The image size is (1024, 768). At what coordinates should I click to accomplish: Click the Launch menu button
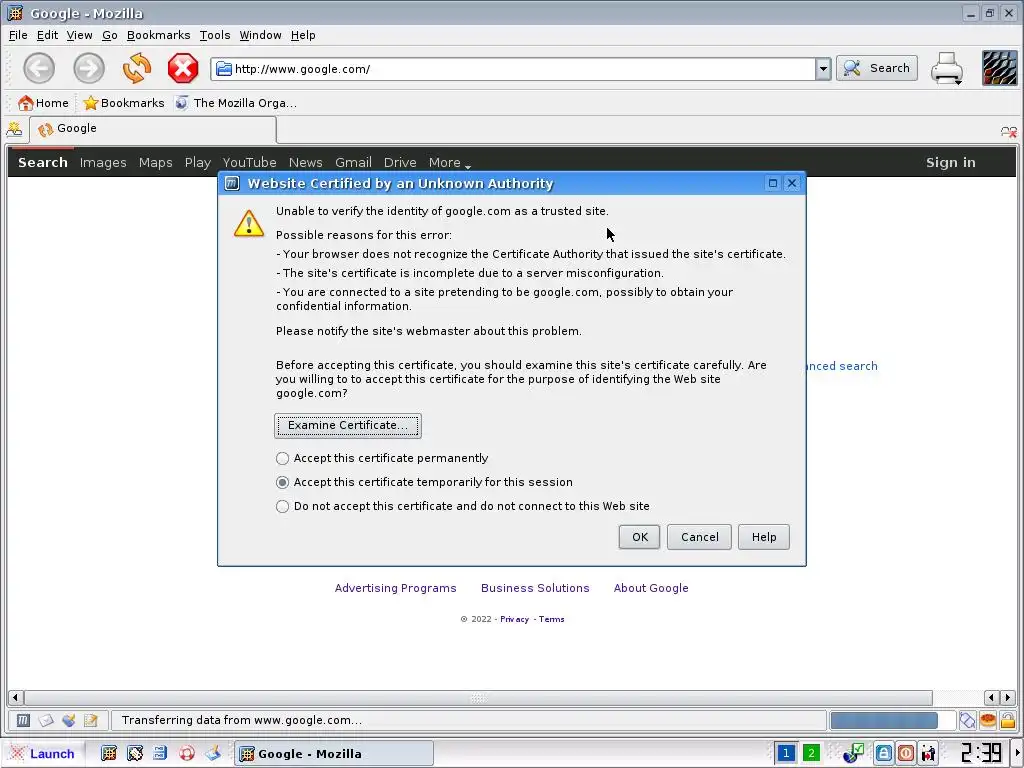click(x=42, y=754)
